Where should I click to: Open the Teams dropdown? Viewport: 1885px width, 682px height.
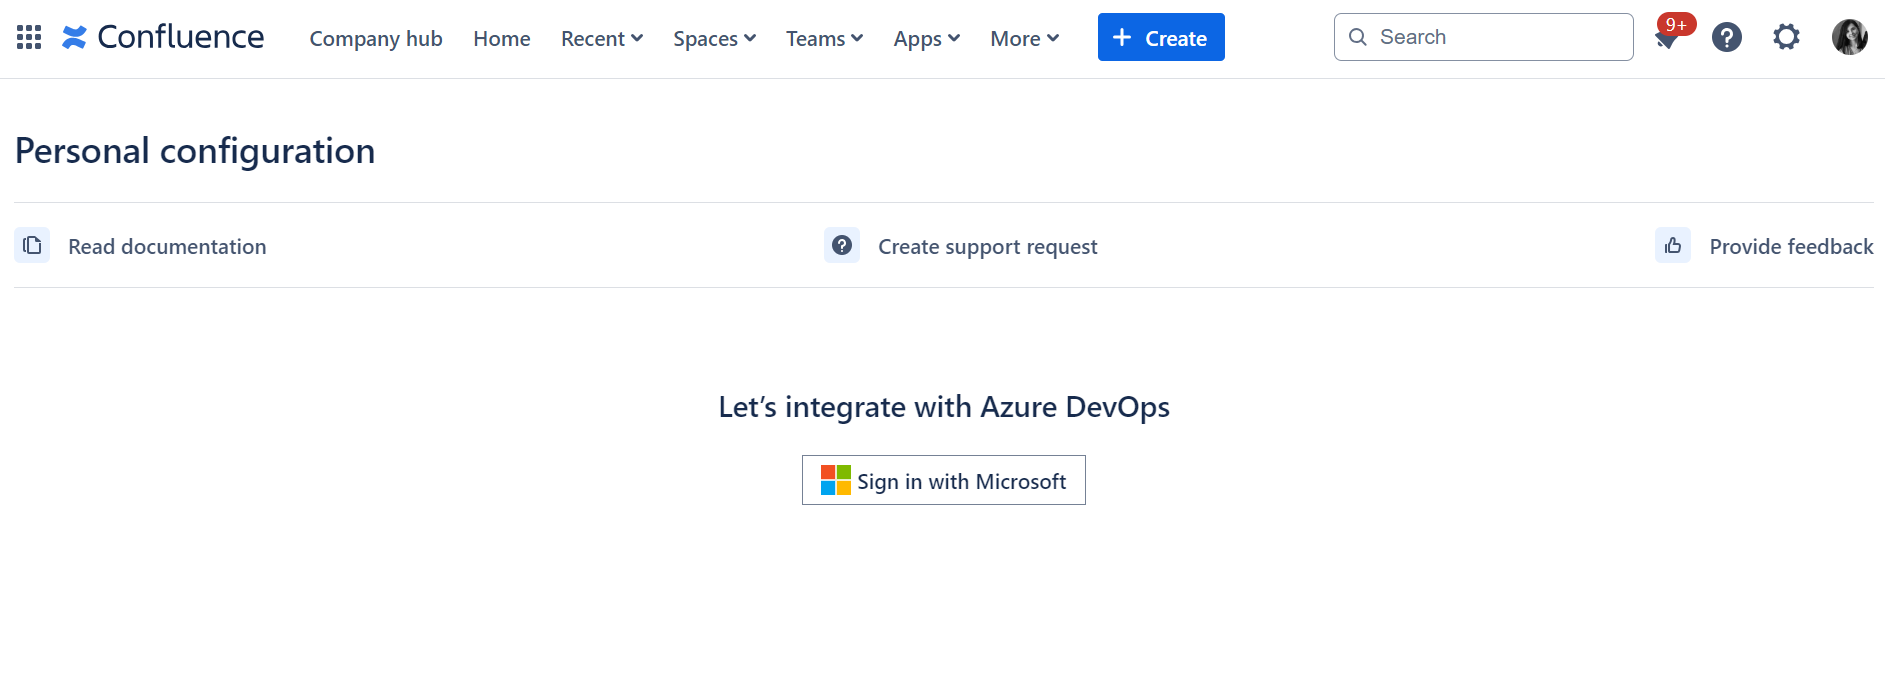824,39
